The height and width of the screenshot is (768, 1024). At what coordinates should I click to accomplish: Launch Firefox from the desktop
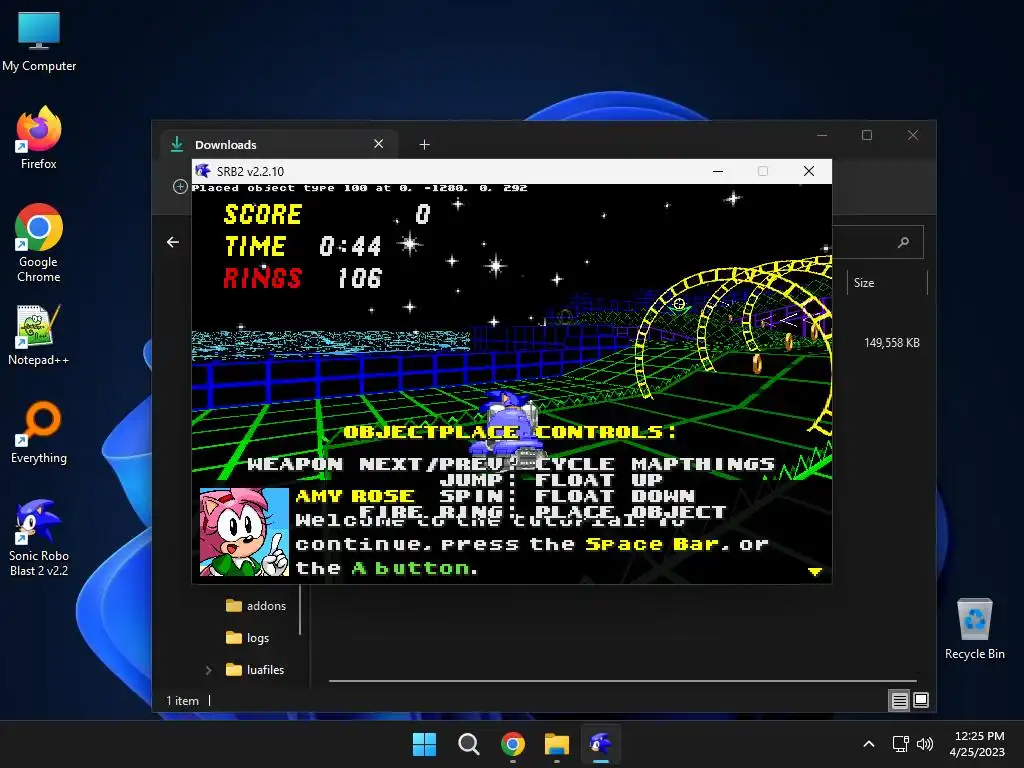click(39, 138)
